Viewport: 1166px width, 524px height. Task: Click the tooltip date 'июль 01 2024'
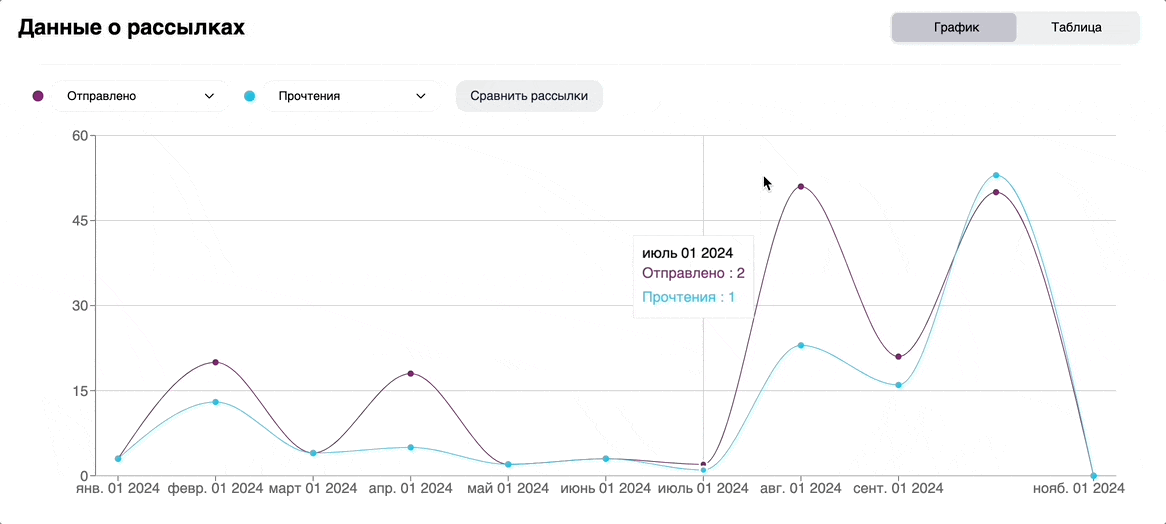point(688,252)
